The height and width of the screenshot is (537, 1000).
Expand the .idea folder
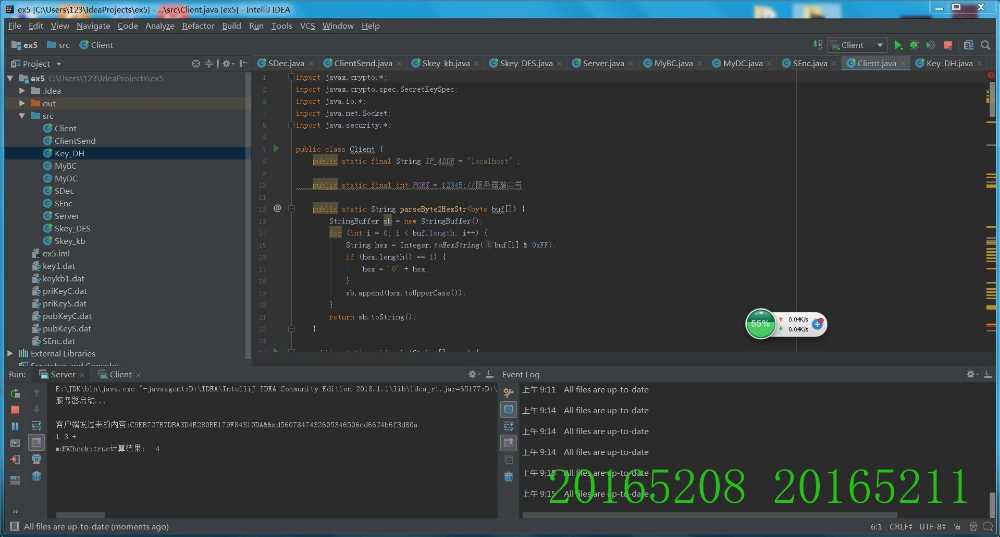click(x=22, y=91)
